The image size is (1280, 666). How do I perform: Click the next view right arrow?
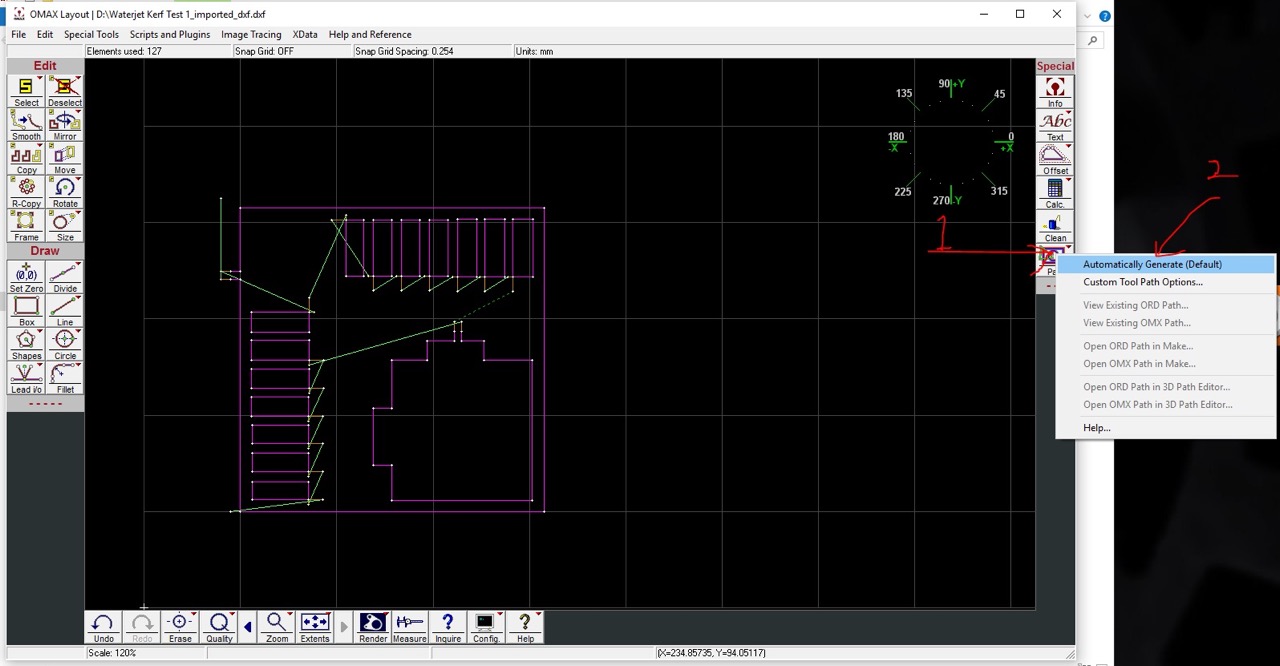(x=344, y=628)
